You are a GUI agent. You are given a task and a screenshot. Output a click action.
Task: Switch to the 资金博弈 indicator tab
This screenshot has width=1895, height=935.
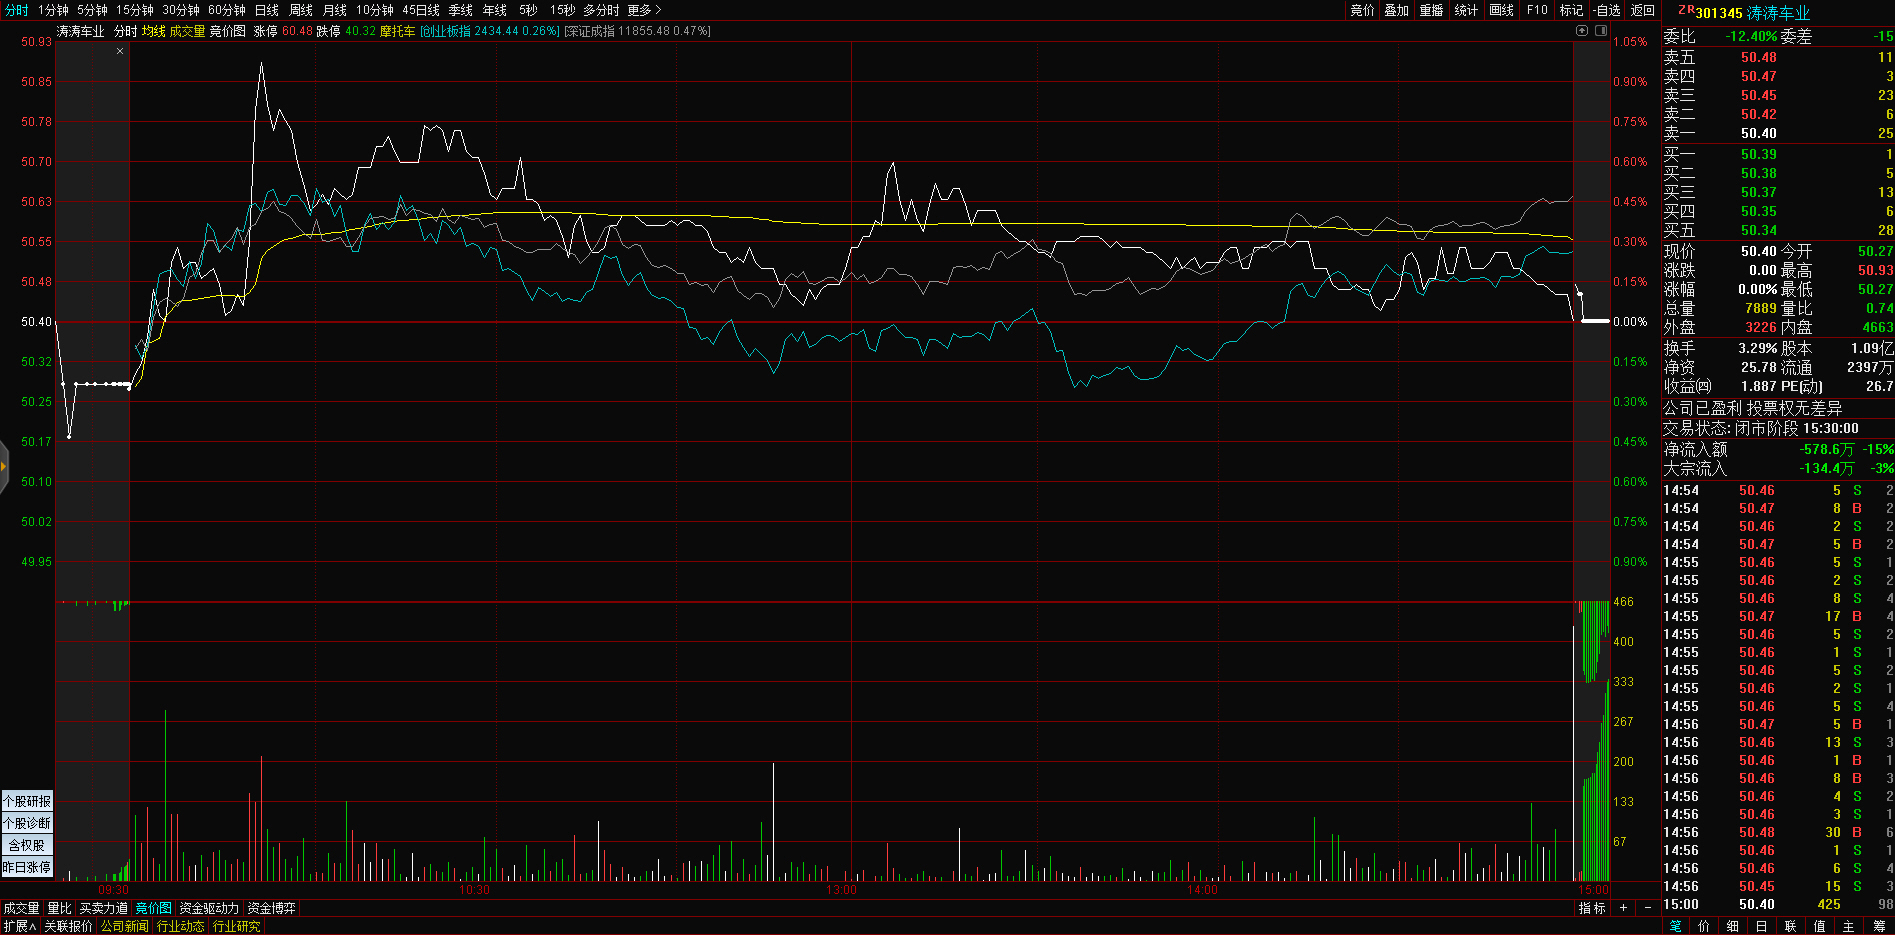271,908
